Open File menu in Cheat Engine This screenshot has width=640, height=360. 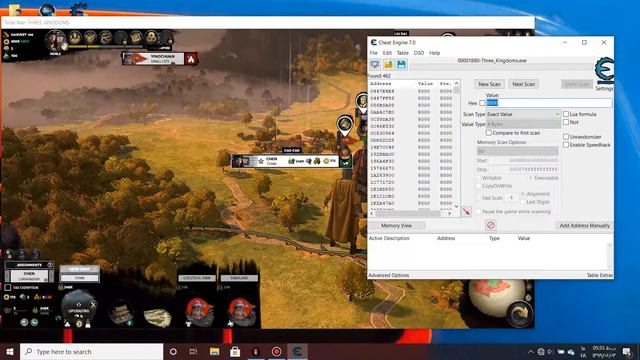374,53
